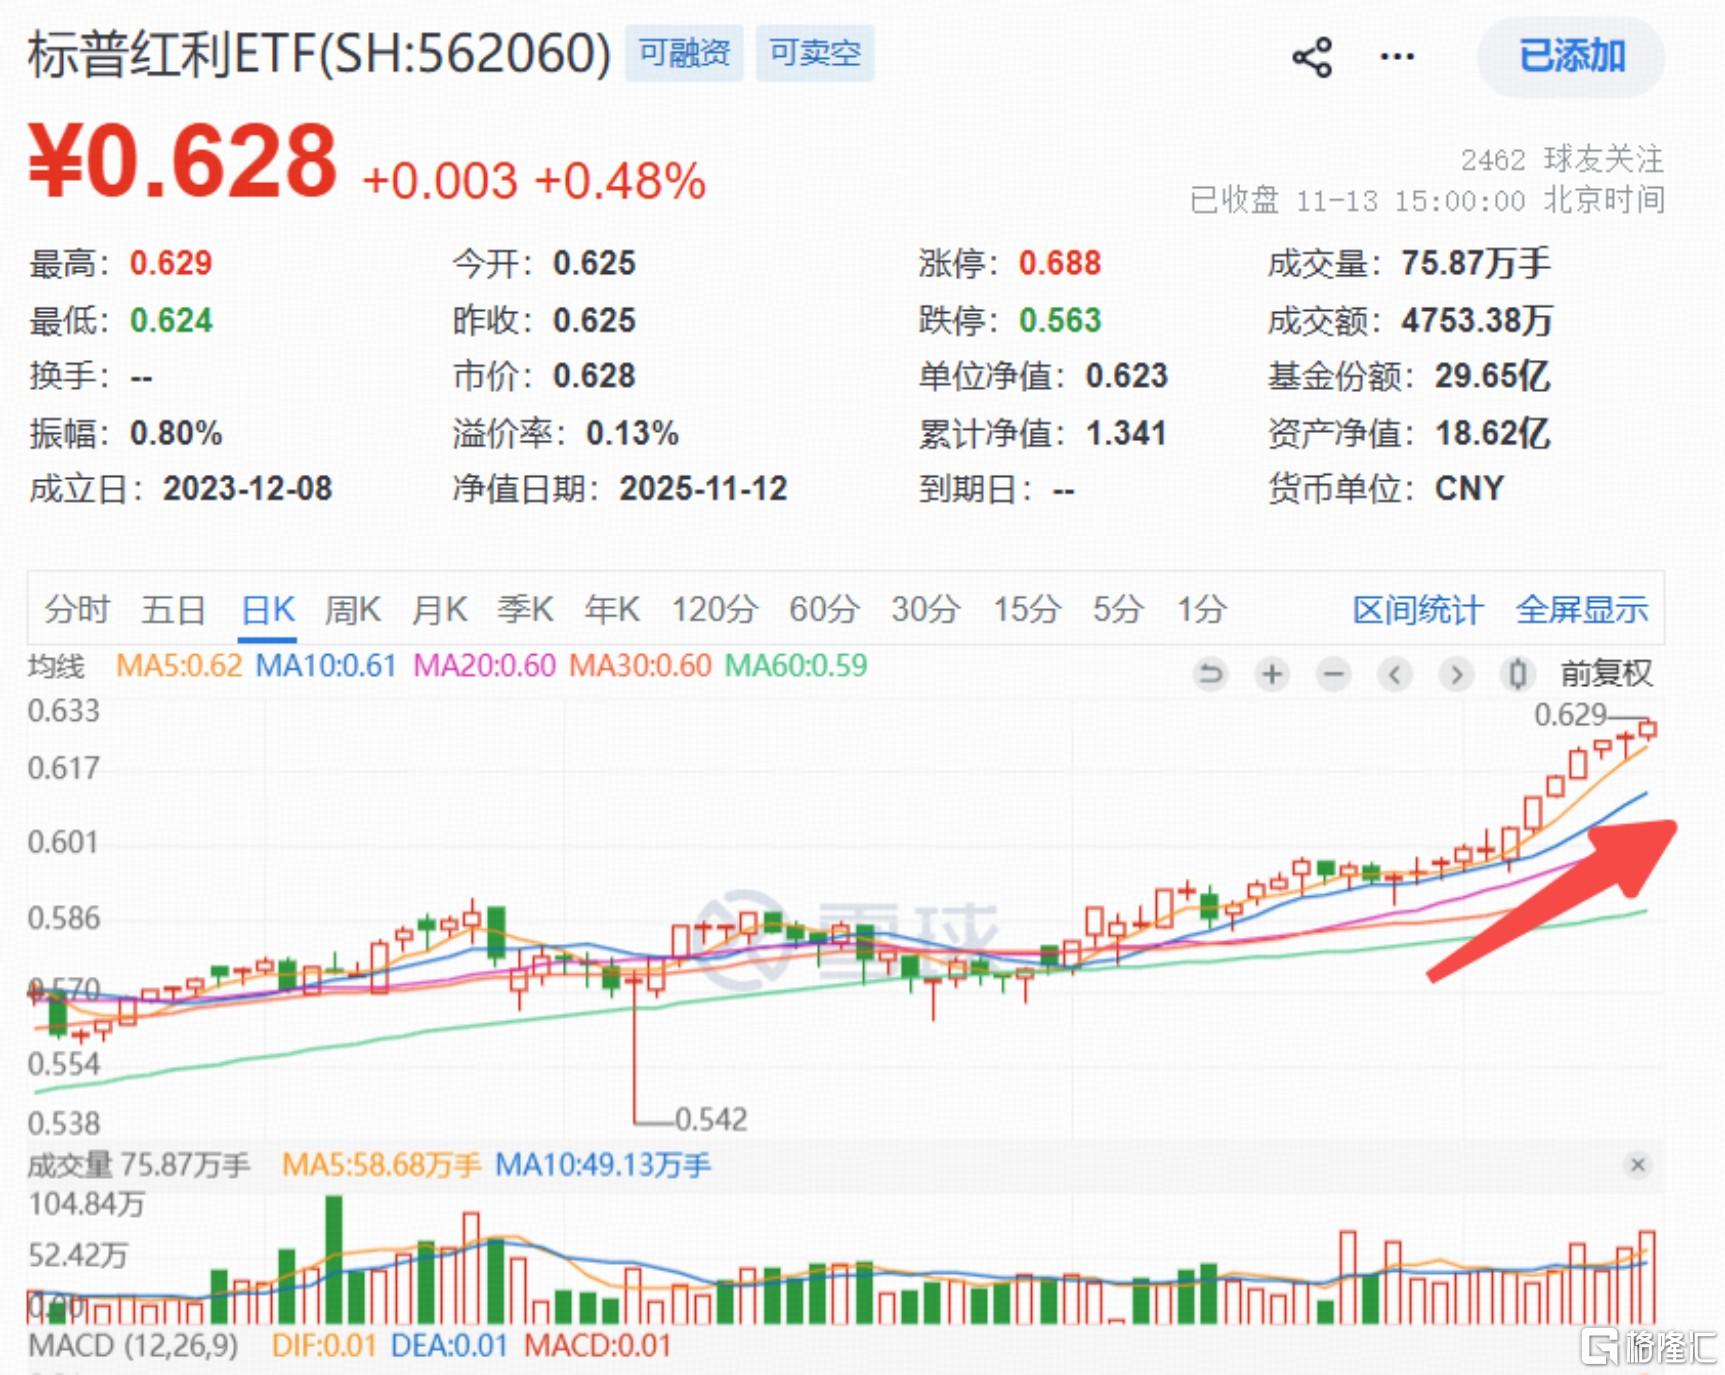Viewport: 1725px width, 1375px height.
Task: Open the three-dot more options menu
Action: pyautogui.click(x=1397, y=57)
